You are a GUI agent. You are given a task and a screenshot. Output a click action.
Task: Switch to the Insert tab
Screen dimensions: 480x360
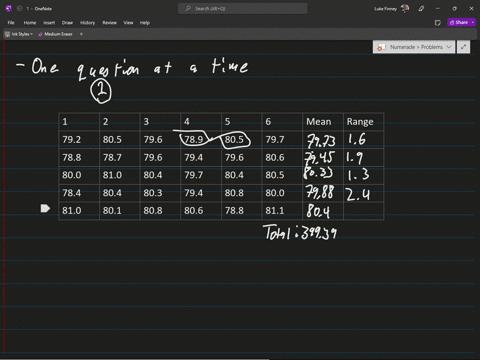tap(49, 23)
